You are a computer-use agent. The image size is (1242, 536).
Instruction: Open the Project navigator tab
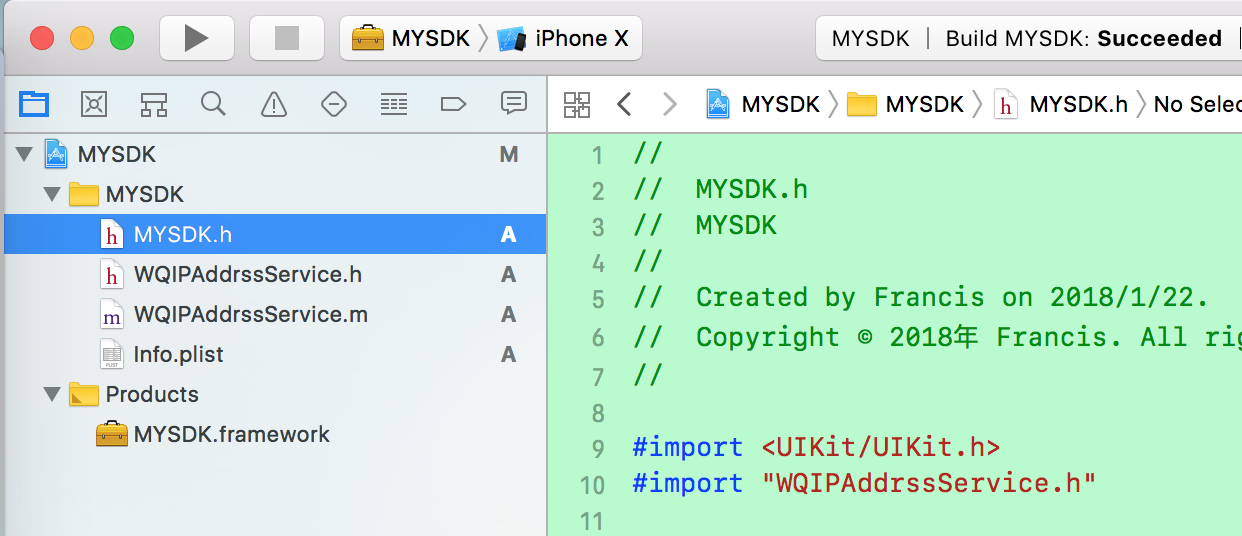pyautogui.click(x=34, y=103)
